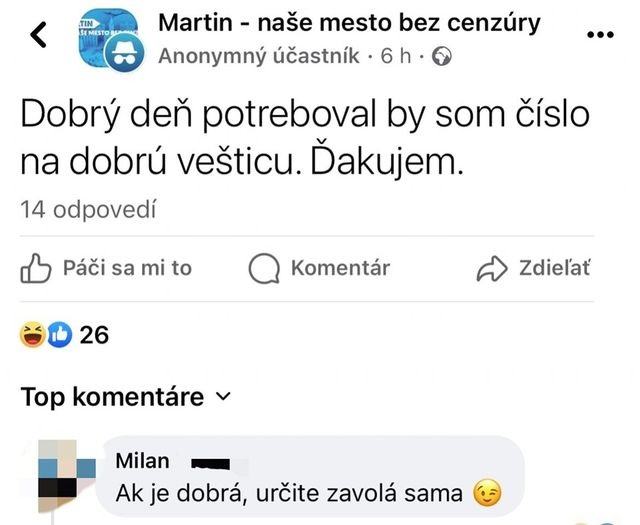Tap the back arrow icon
The width and height of the screenshot is (640, 525).
click(40, 36)
